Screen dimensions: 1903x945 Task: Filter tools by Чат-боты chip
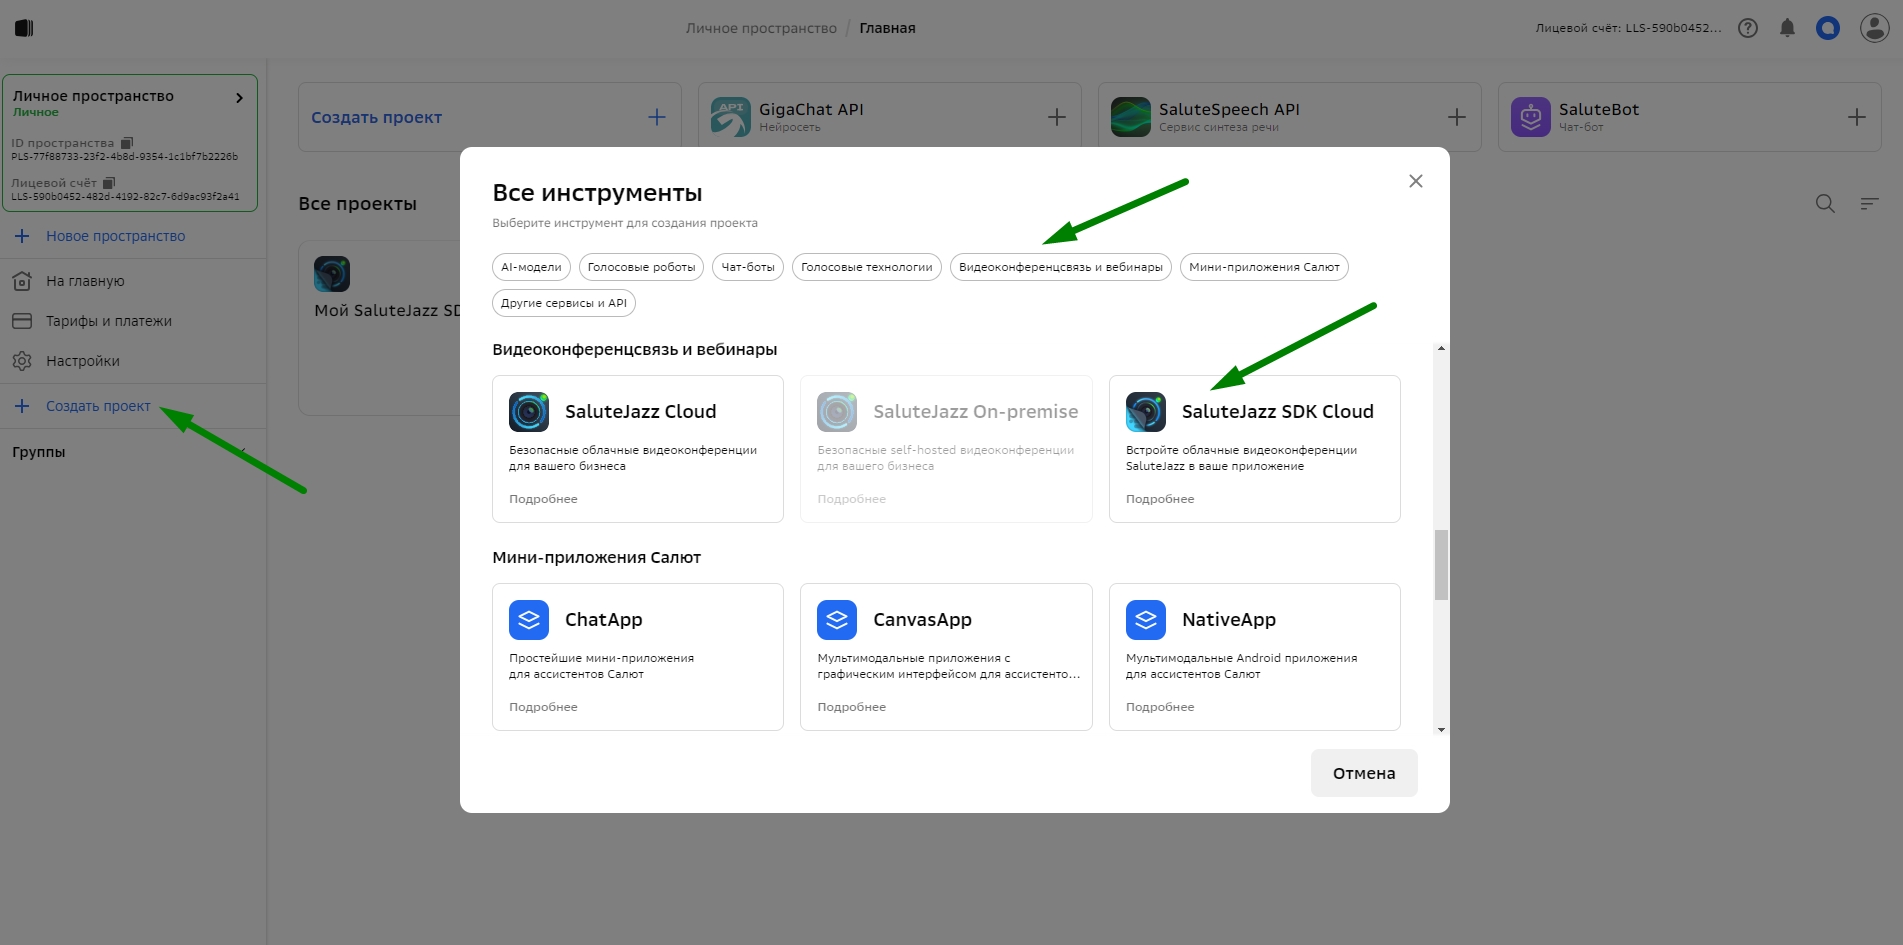point(748,267)
